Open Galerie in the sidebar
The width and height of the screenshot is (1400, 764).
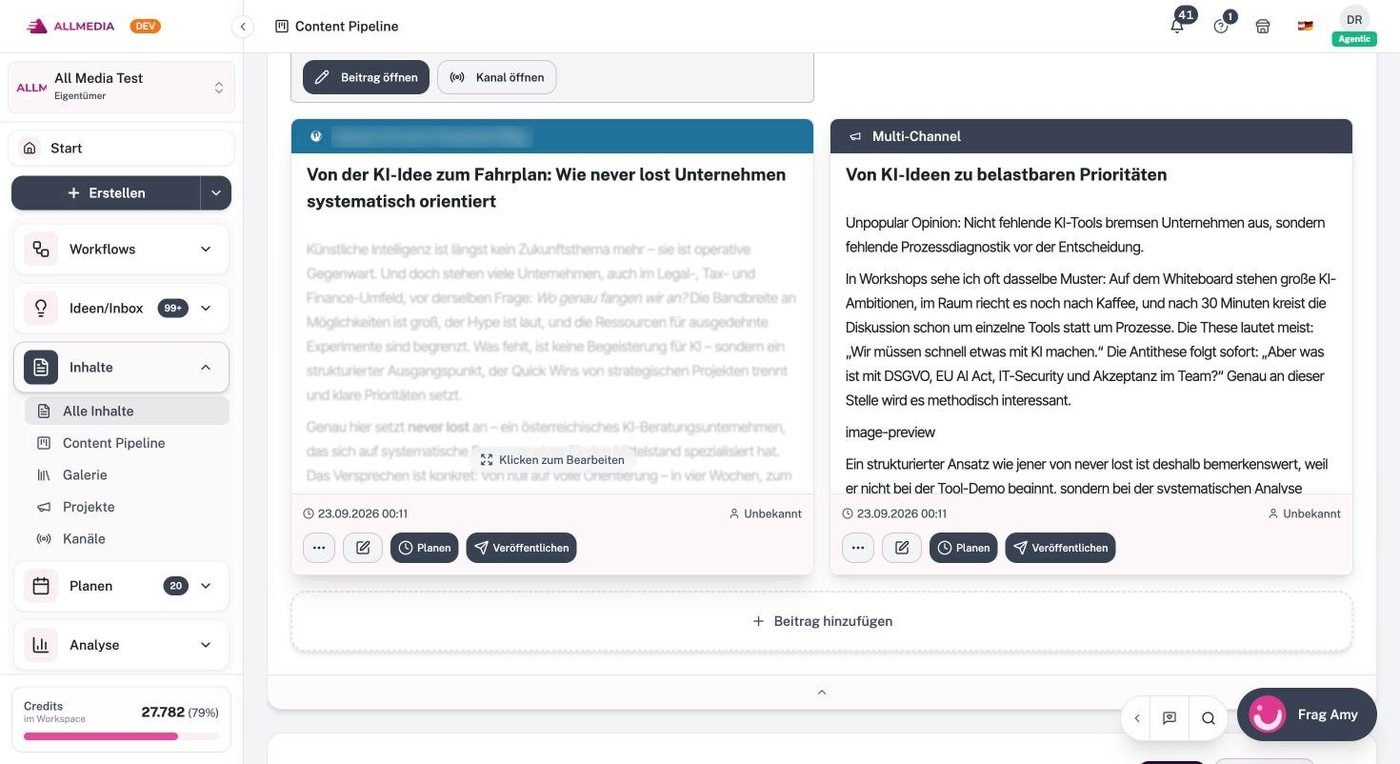point(127,475)
